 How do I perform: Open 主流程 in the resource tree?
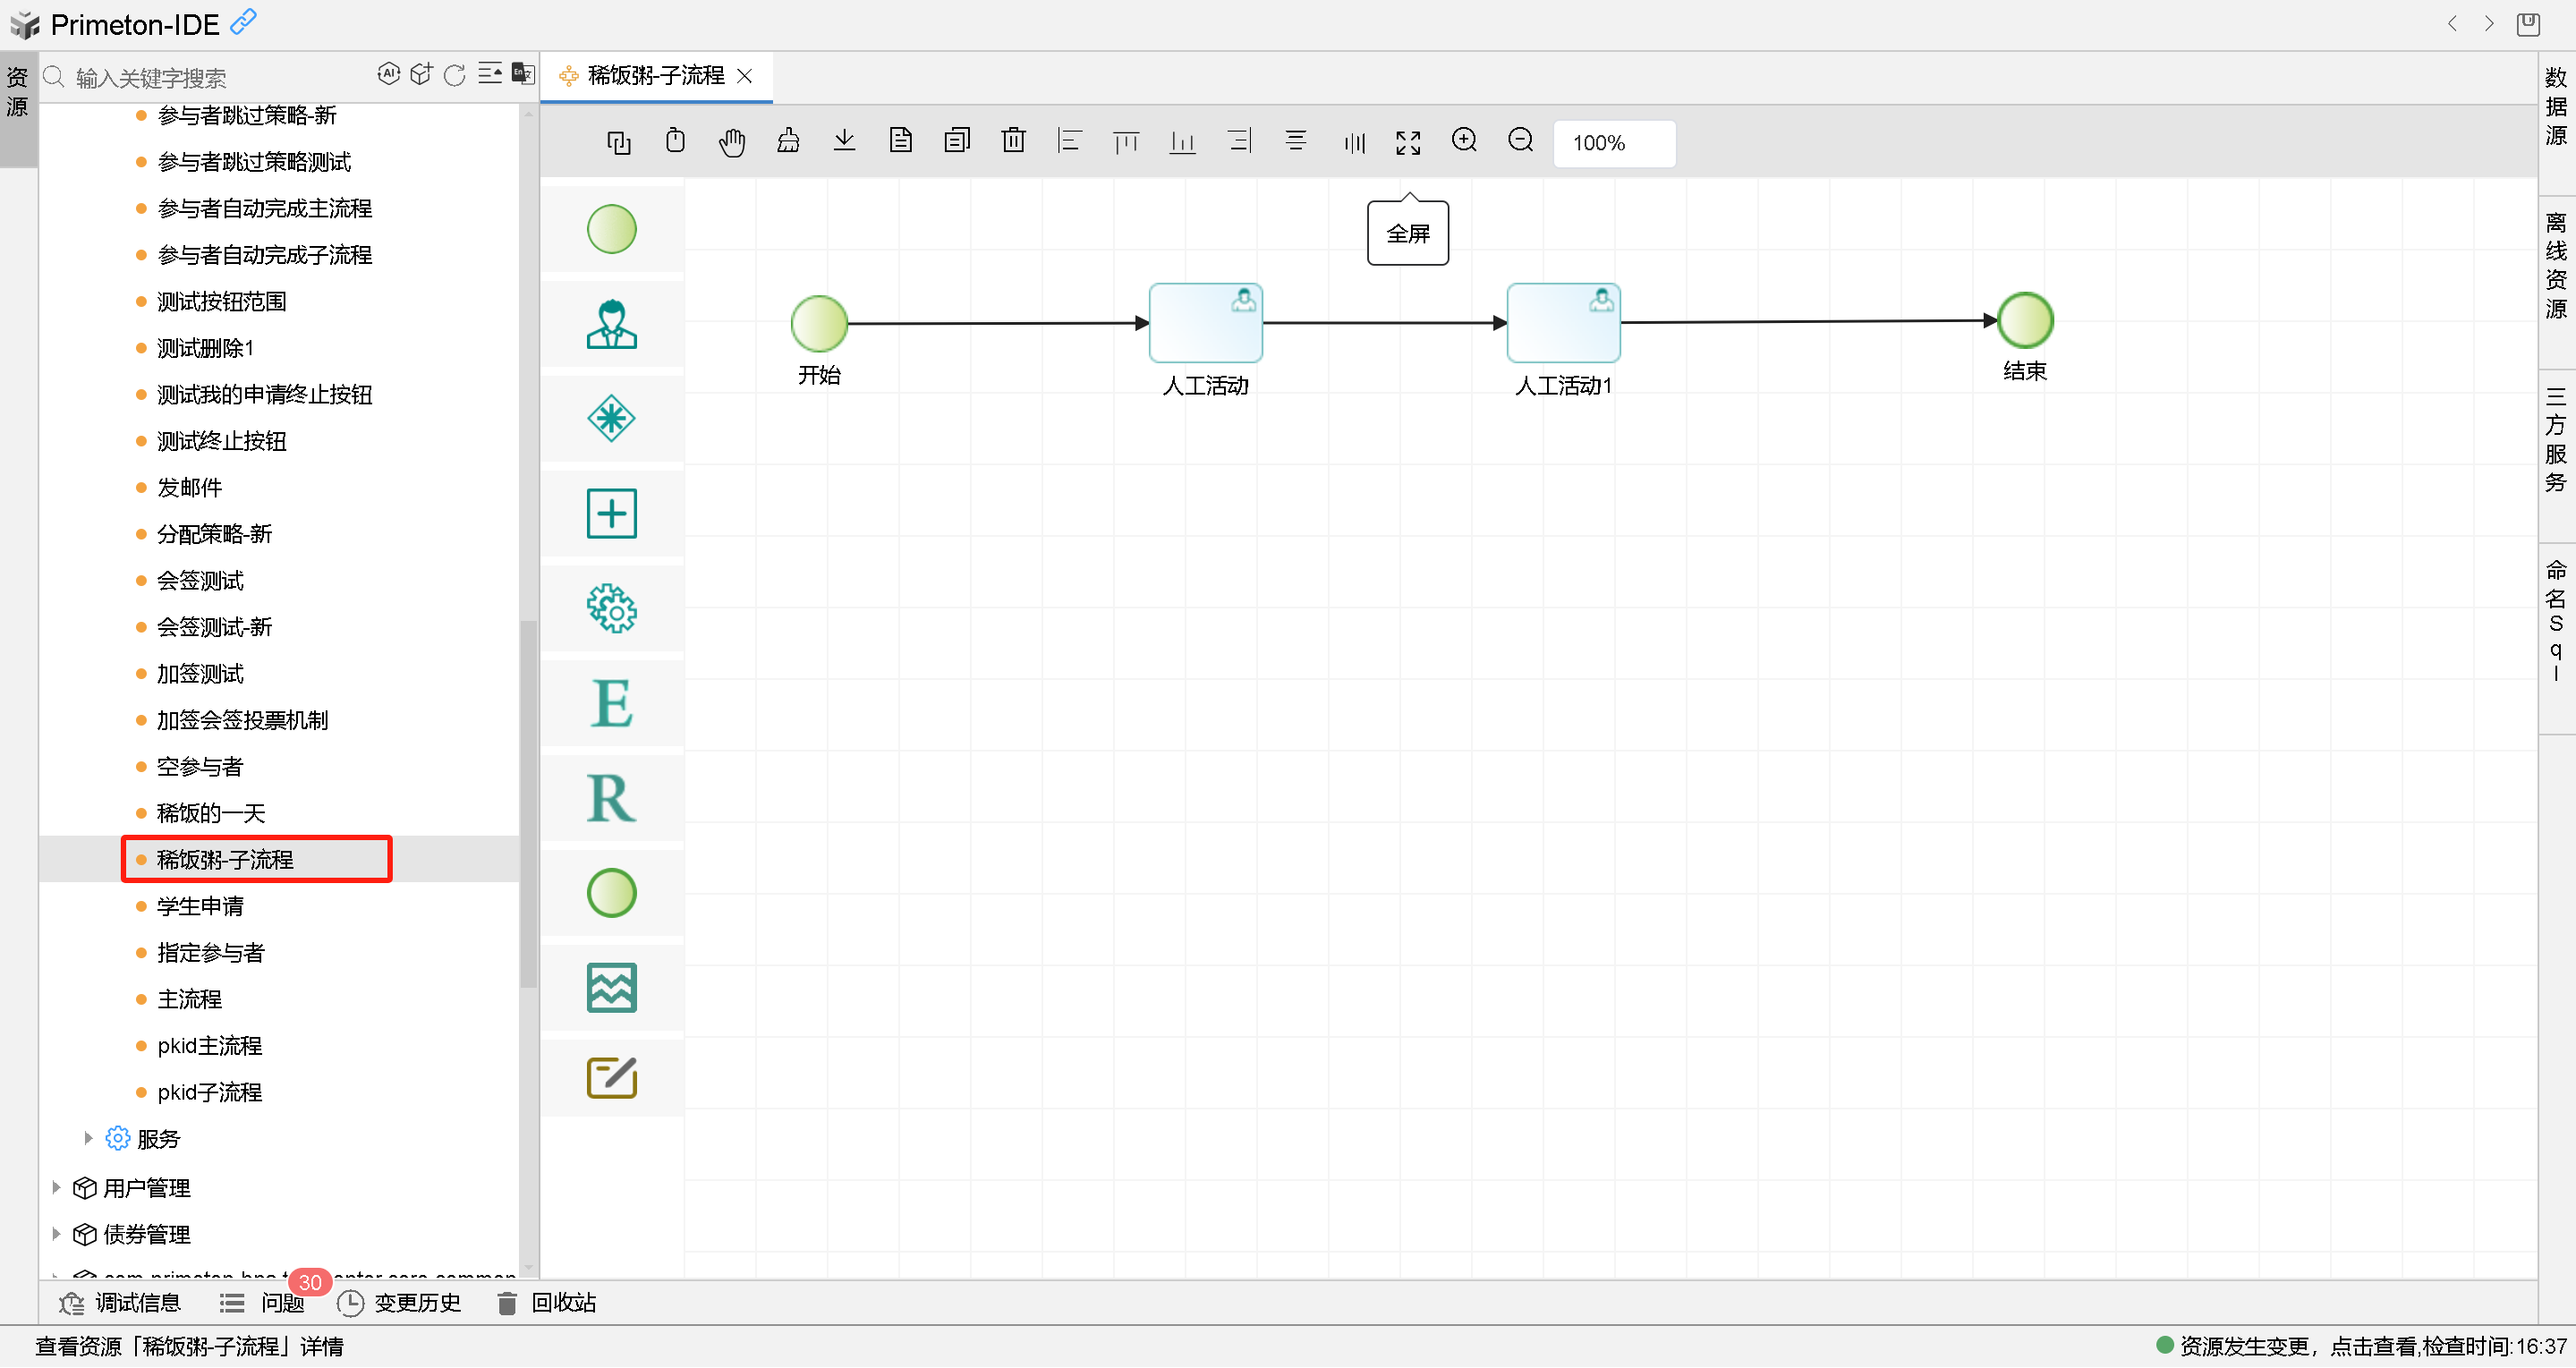point(189,999)
